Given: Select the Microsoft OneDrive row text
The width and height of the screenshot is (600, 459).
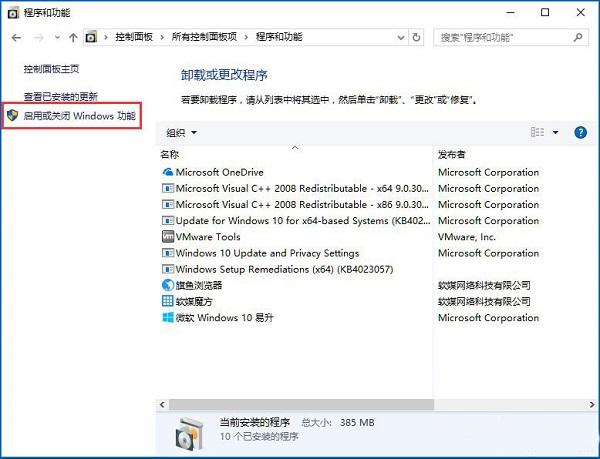Looking at the screenshot, I should click(x=220, y=172).
